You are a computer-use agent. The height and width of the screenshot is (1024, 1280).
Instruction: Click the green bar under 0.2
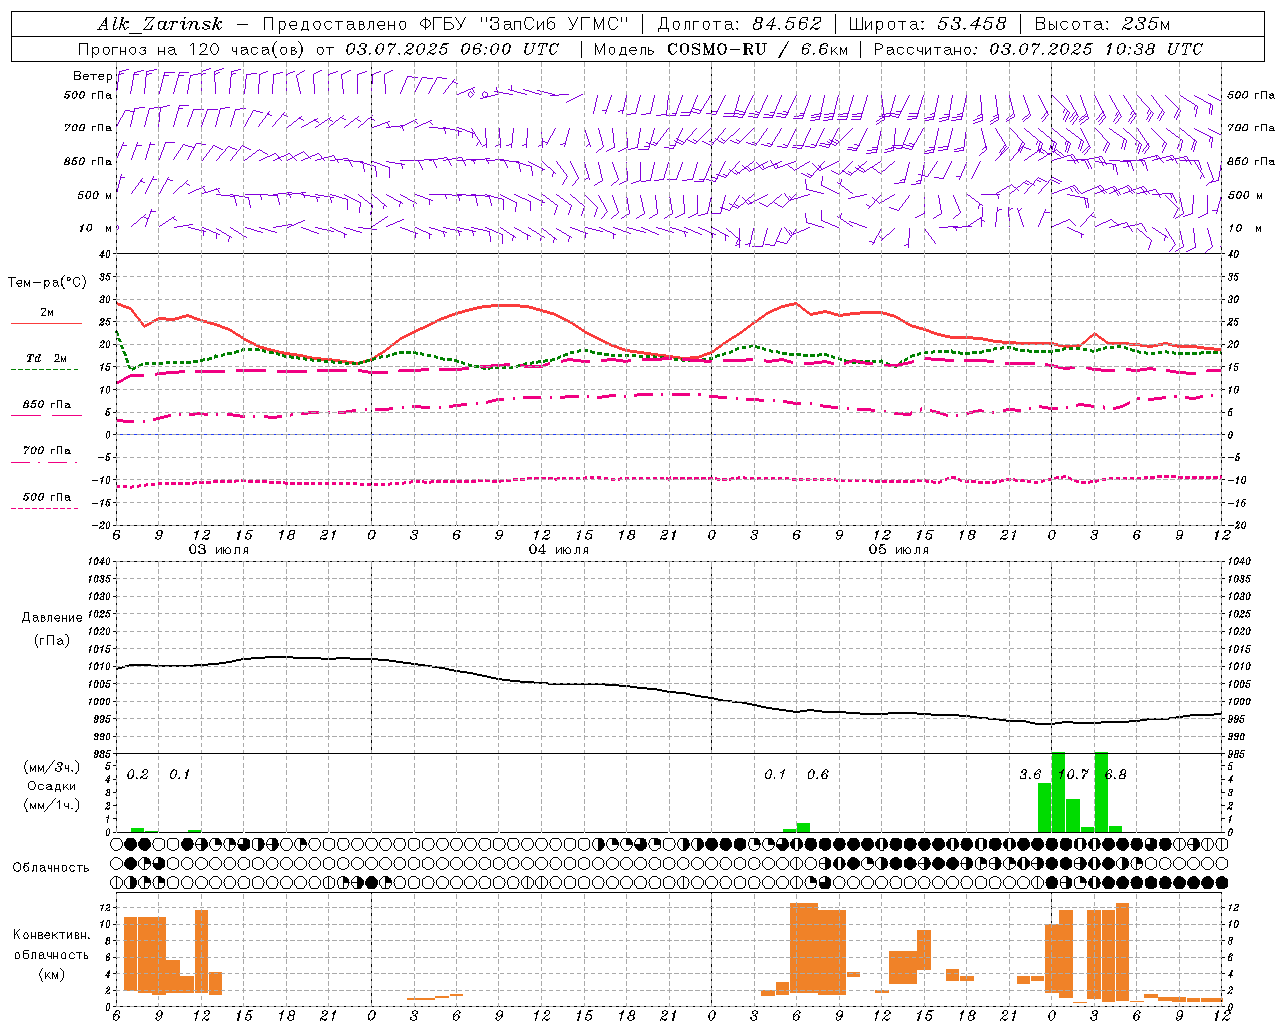(138, 829)
